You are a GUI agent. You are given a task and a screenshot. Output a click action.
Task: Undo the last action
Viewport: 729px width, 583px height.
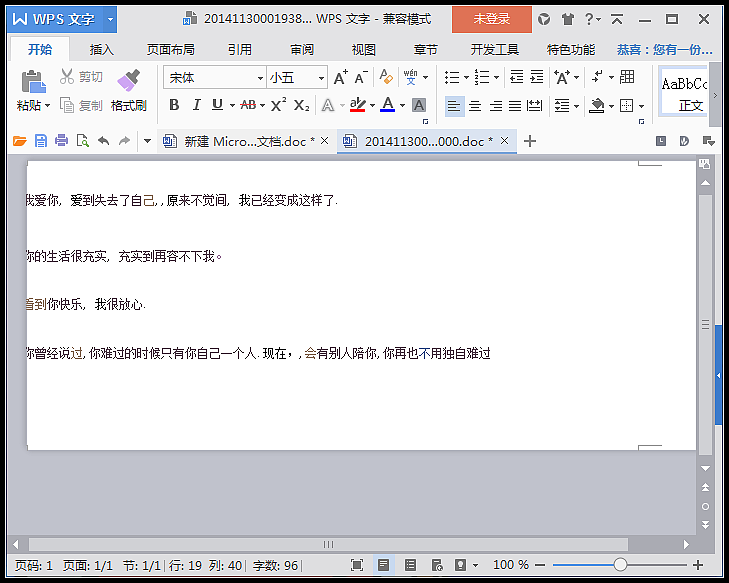(104, 141)
